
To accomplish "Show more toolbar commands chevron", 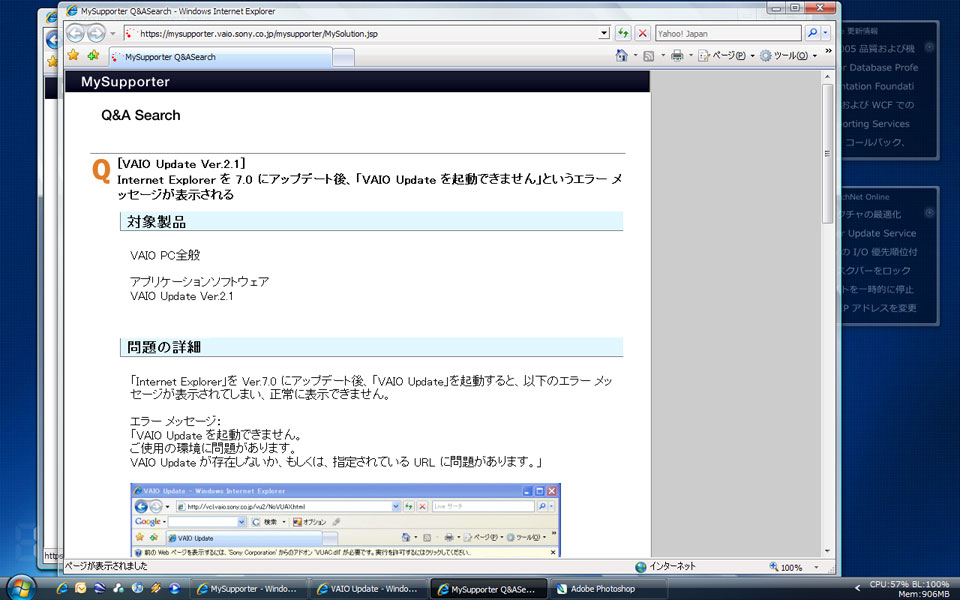I will [x=828, y=51].
